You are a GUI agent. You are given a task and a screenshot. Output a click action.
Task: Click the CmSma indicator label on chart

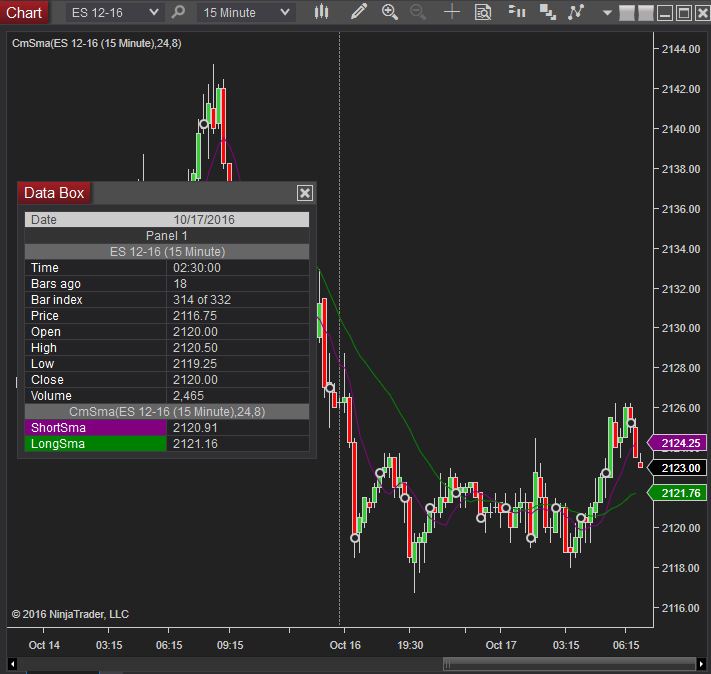(x=97, y=43)
